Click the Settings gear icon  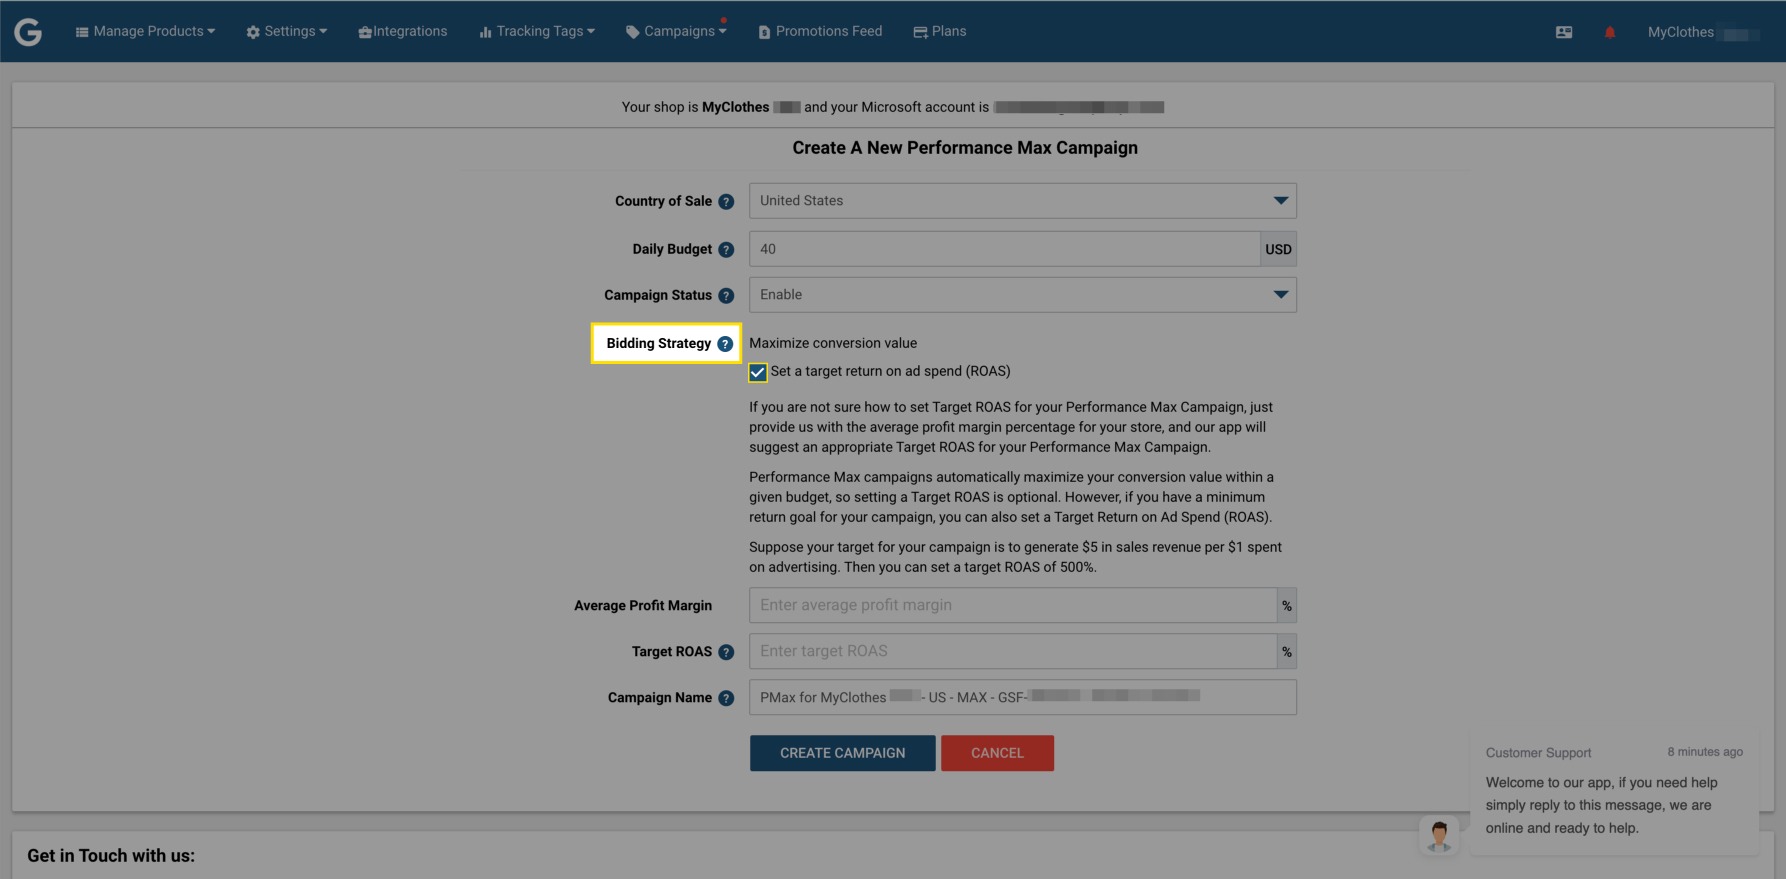click(253, 32)
